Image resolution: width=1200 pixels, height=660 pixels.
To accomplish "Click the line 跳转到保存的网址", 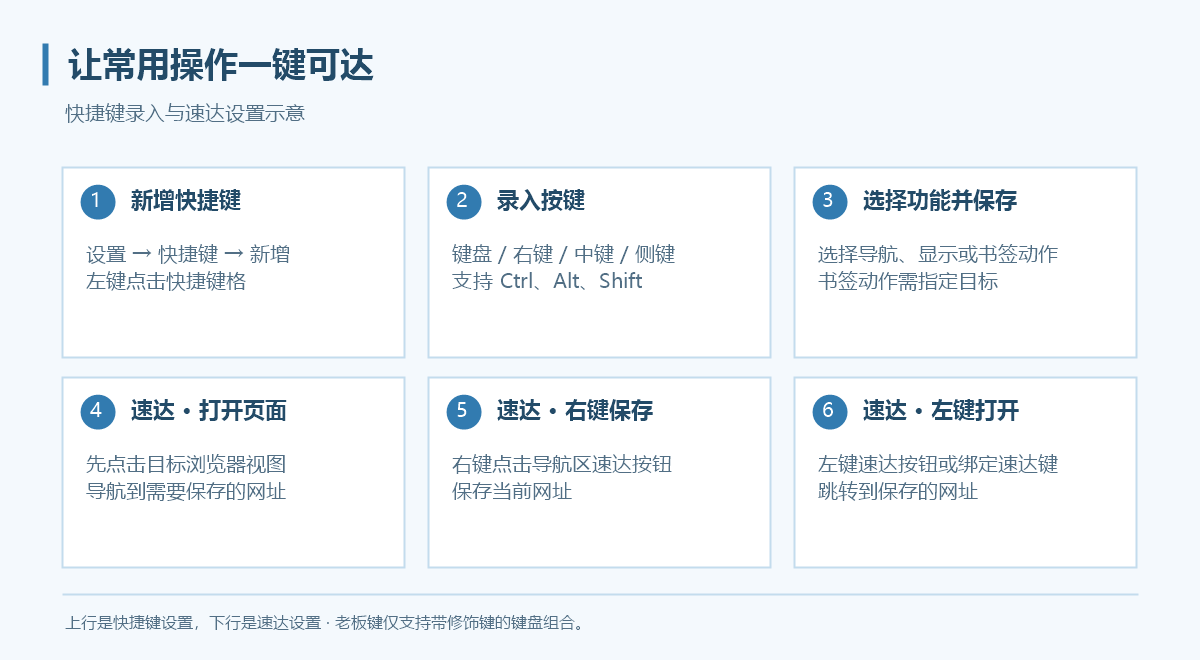I will pos(898,491).
